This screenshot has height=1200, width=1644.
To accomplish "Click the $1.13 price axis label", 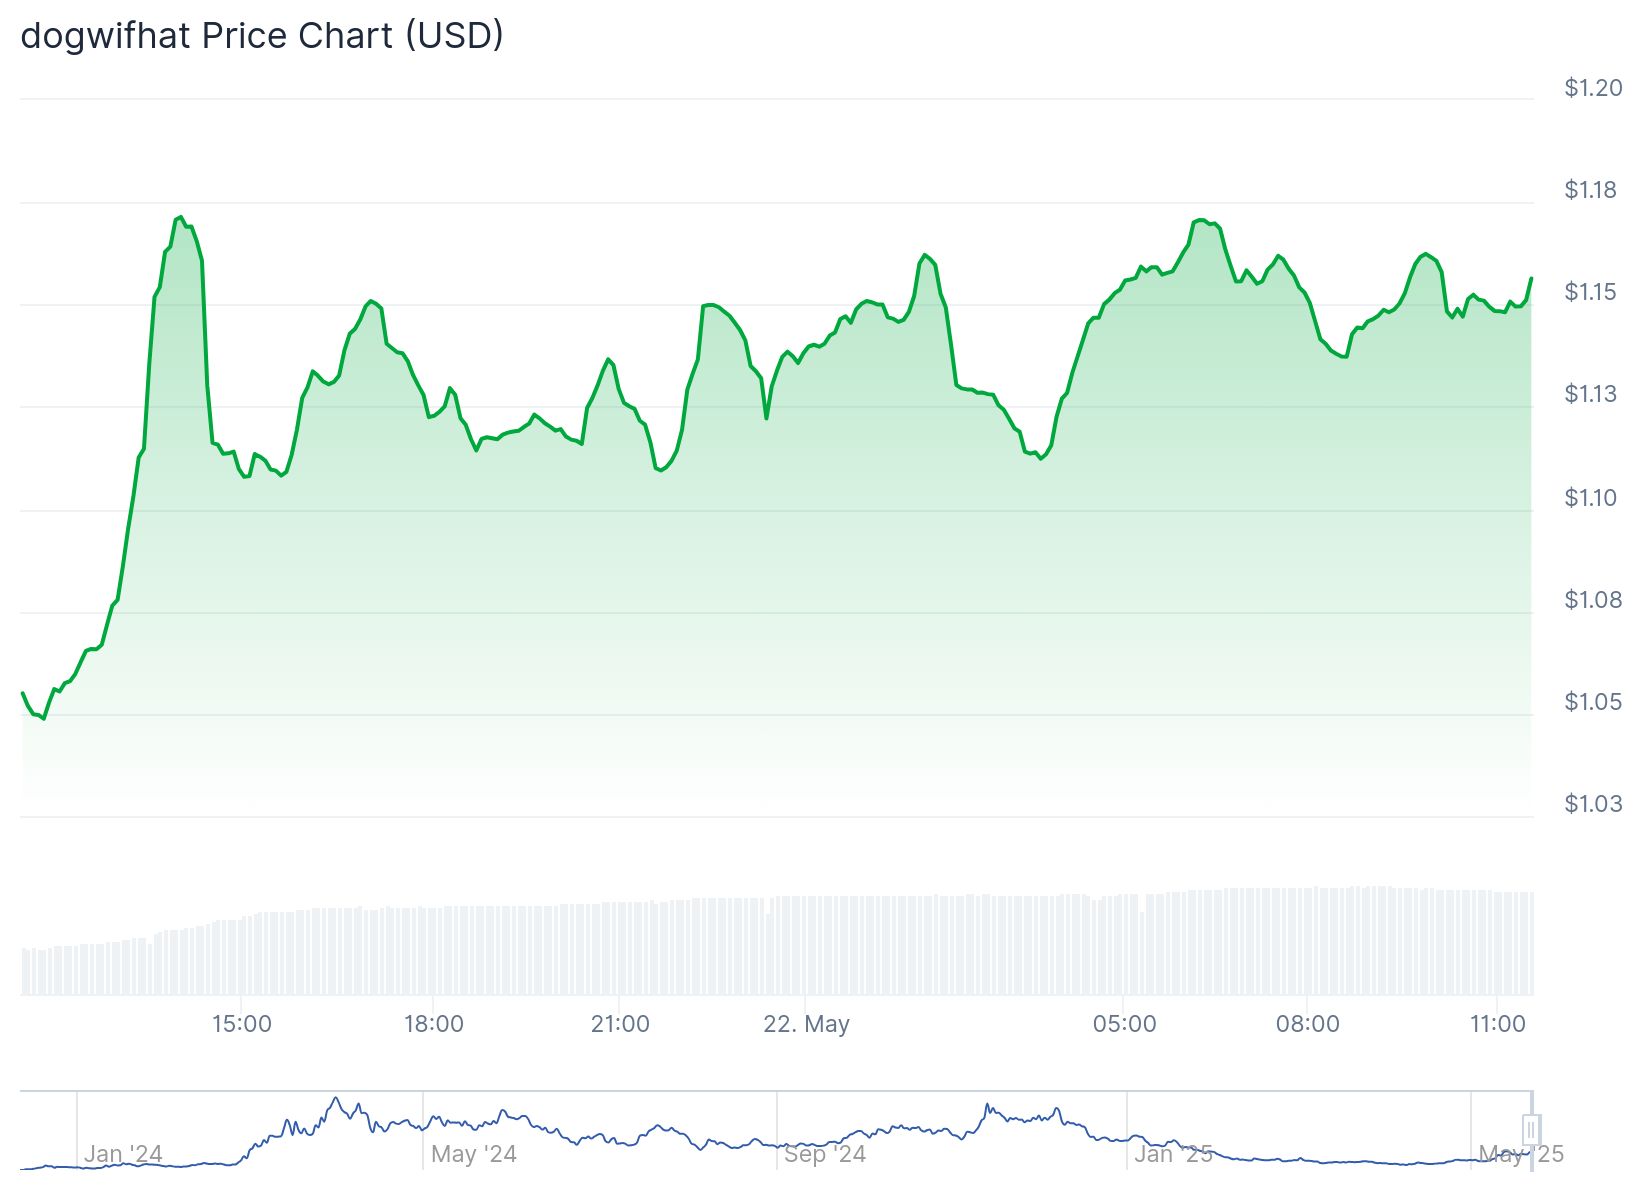I will point(1590,394).
